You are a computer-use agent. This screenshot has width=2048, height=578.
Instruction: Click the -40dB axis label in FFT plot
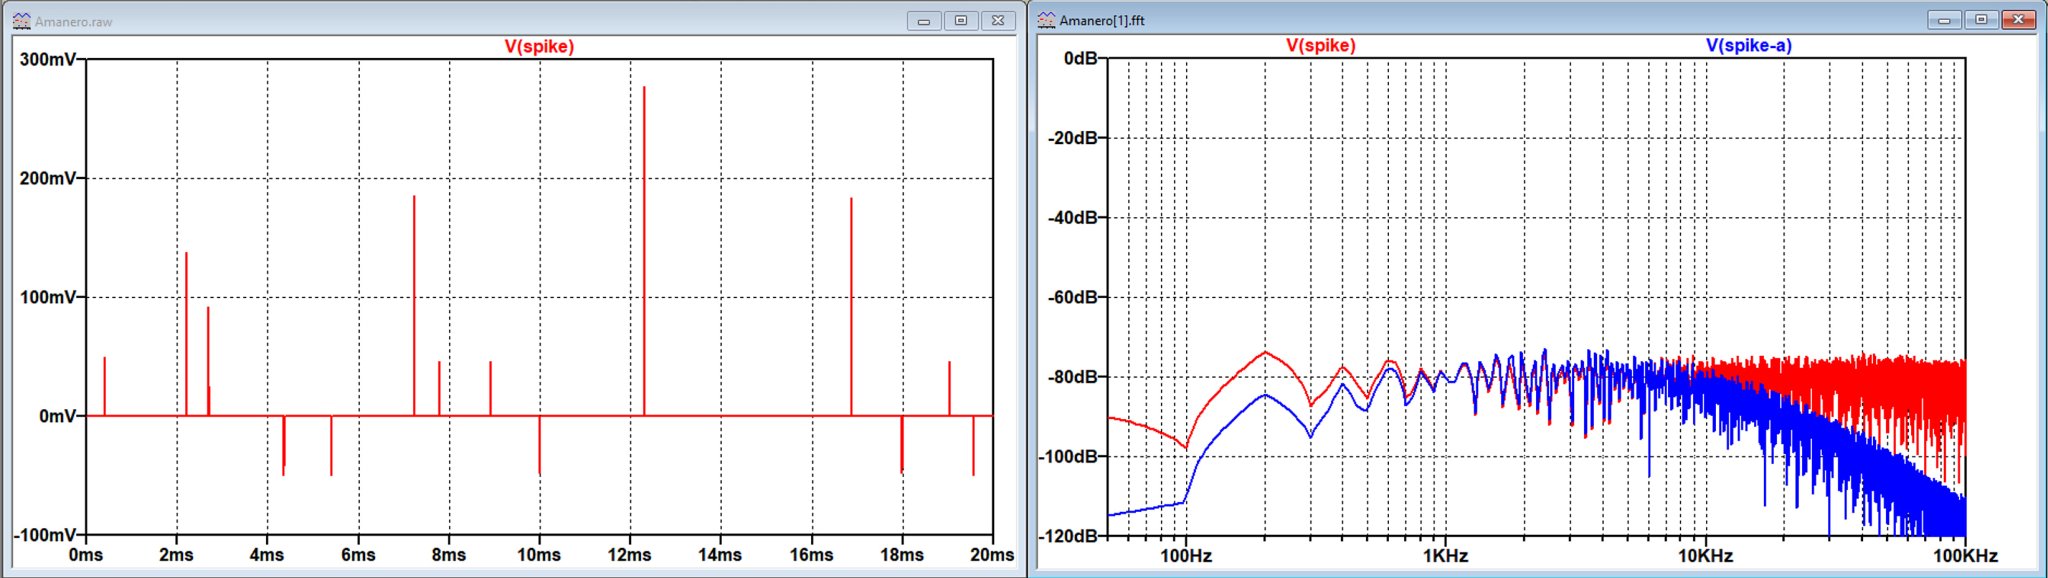click(1073, 217)
